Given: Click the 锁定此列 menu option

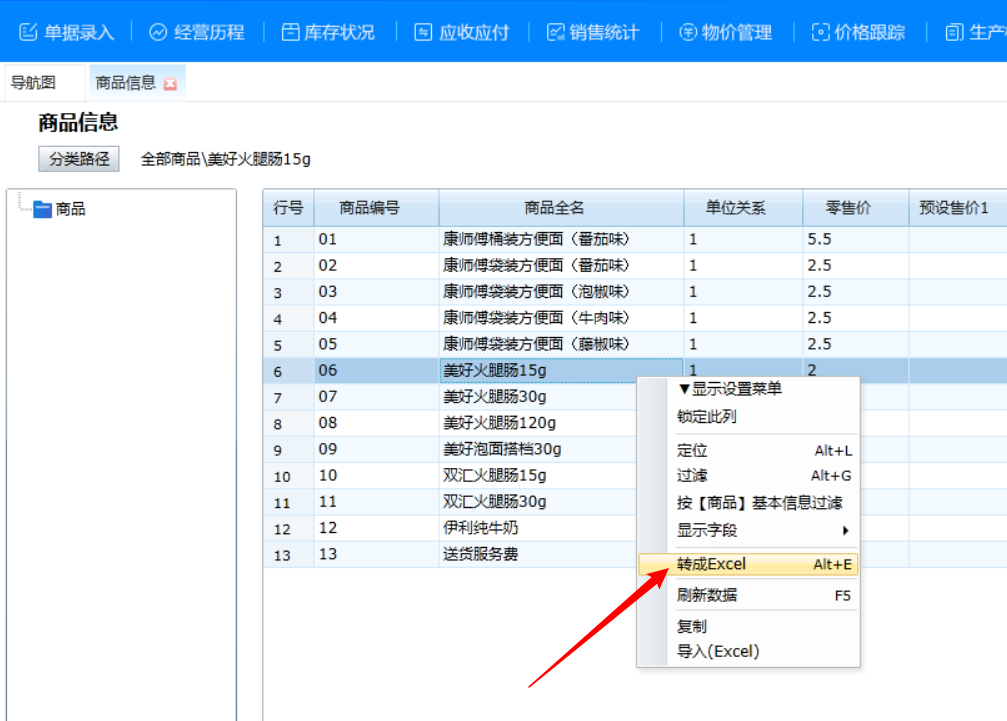Looking at the screenshot, I should click(x=706, y=417).
